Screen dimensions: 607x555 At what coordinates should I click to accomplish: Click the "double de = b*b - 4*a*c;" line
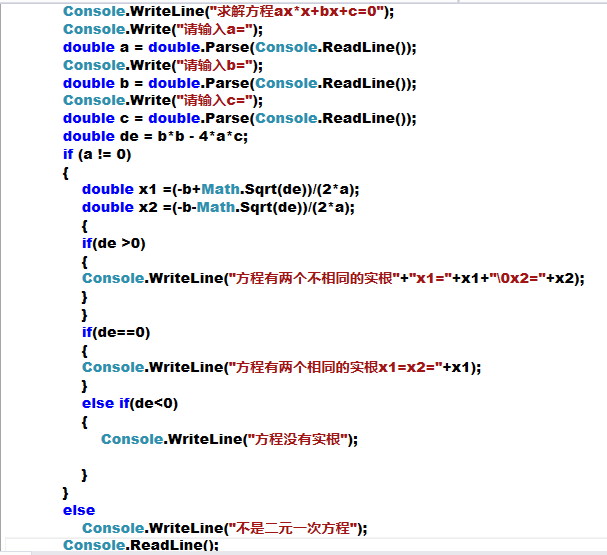[155, 136]
